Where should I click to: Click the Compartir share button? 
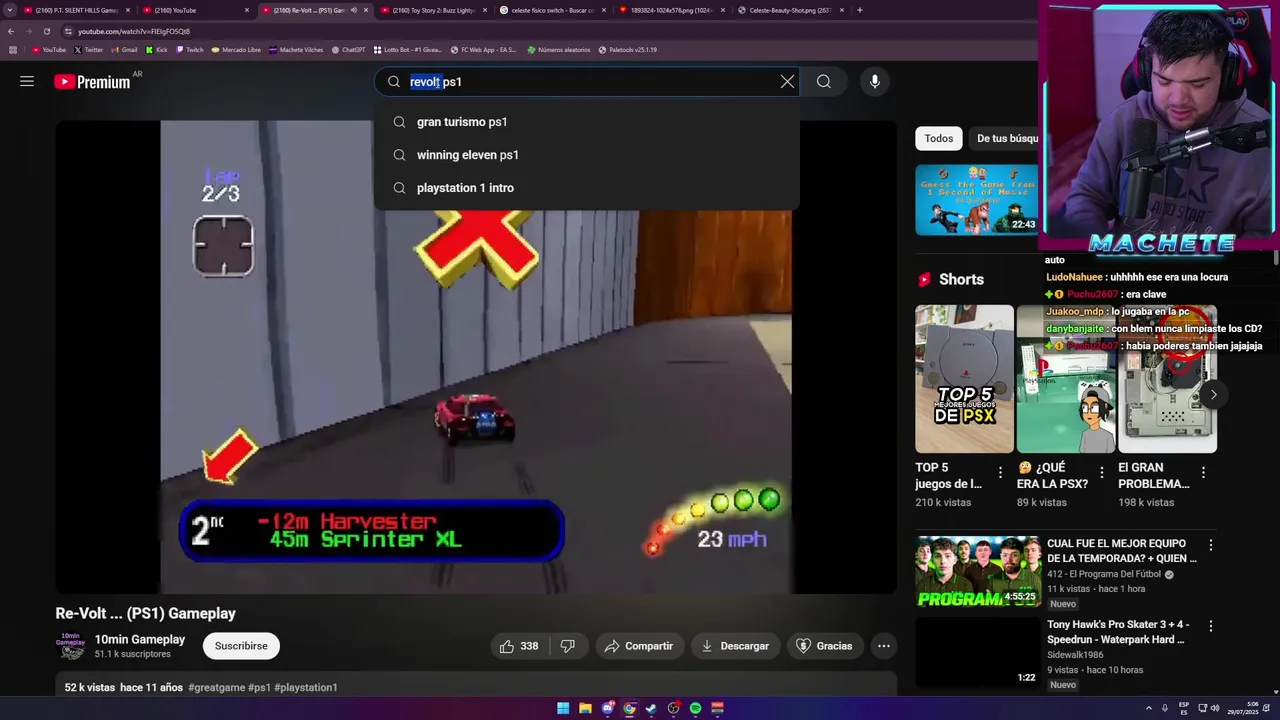pos(640,646)
